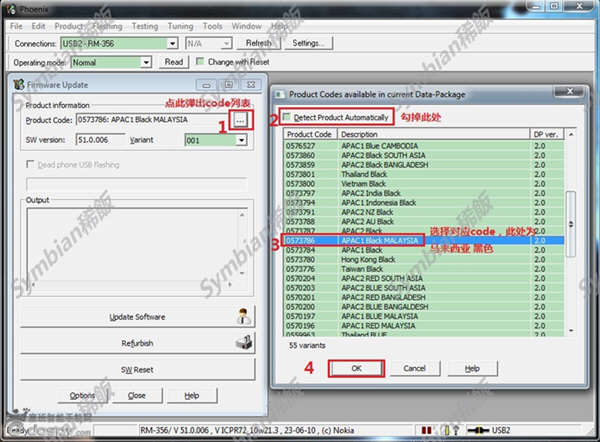The width and height of the screenshot is (600, 442).
Task: Uncheck Detect Product Automatically
Action: [287, 117]
